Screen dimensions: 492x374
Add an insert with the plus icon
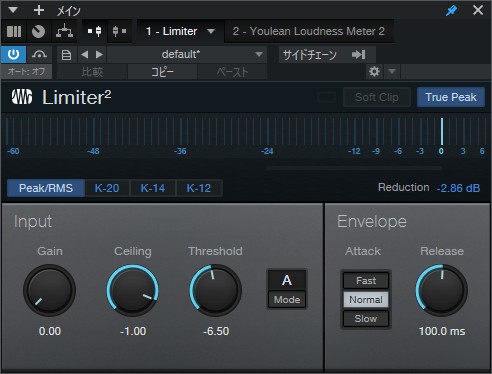[x=39, y=10]
